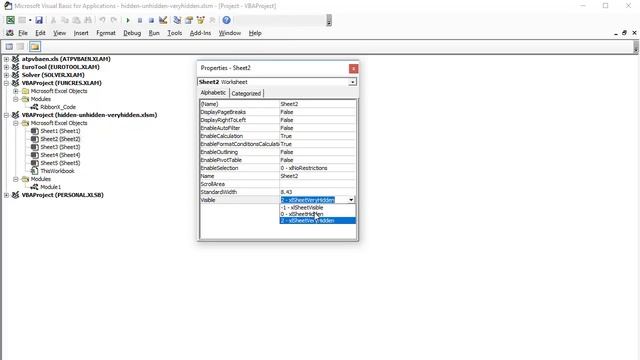Open the Debug menu
This screenshot has width=640, height=360.
coord(132,33)
